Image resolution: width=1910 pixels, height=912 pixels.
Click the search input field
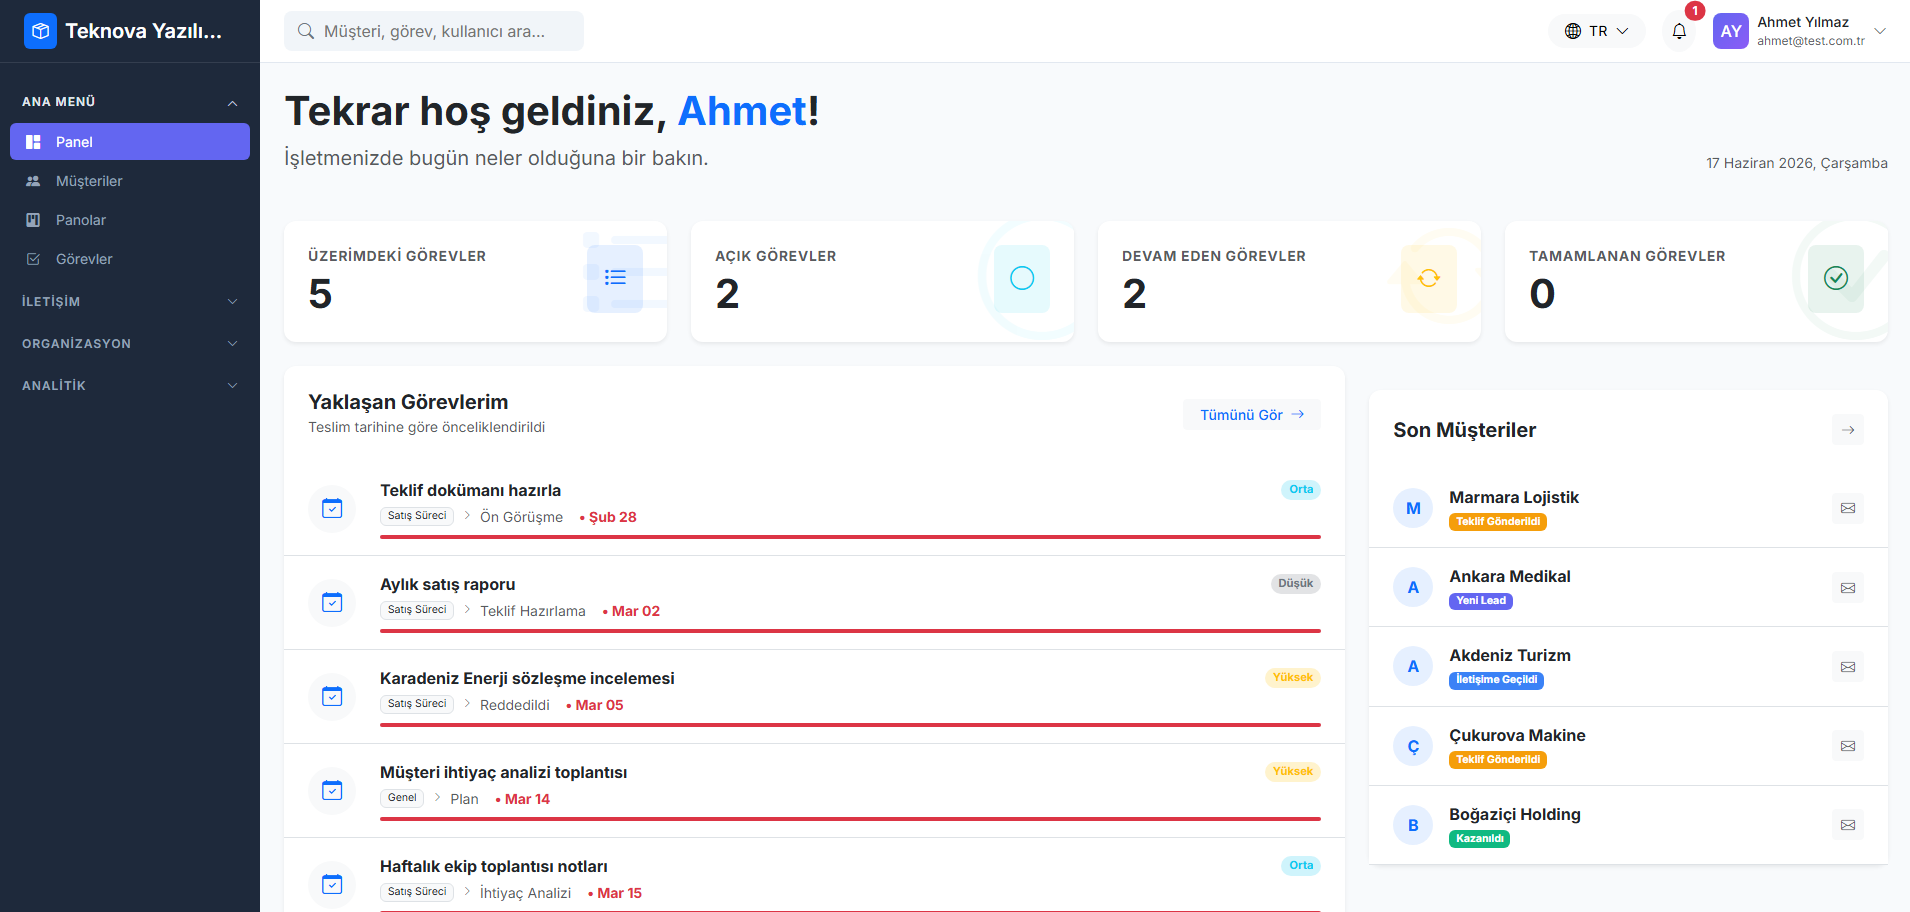[434, 31]
